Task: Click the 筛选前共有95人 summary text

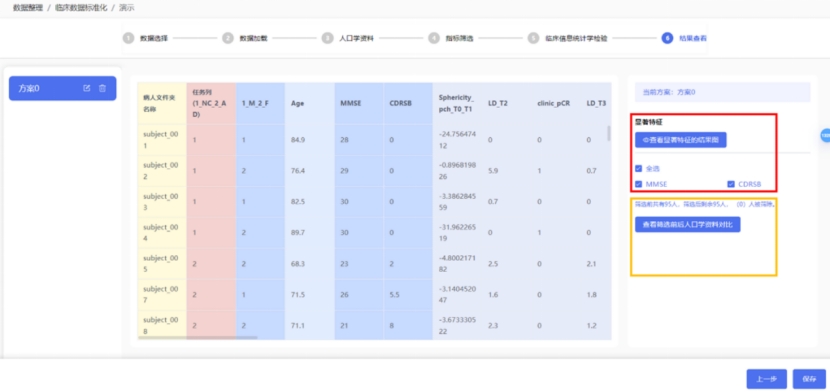Action: click(705, 204)
